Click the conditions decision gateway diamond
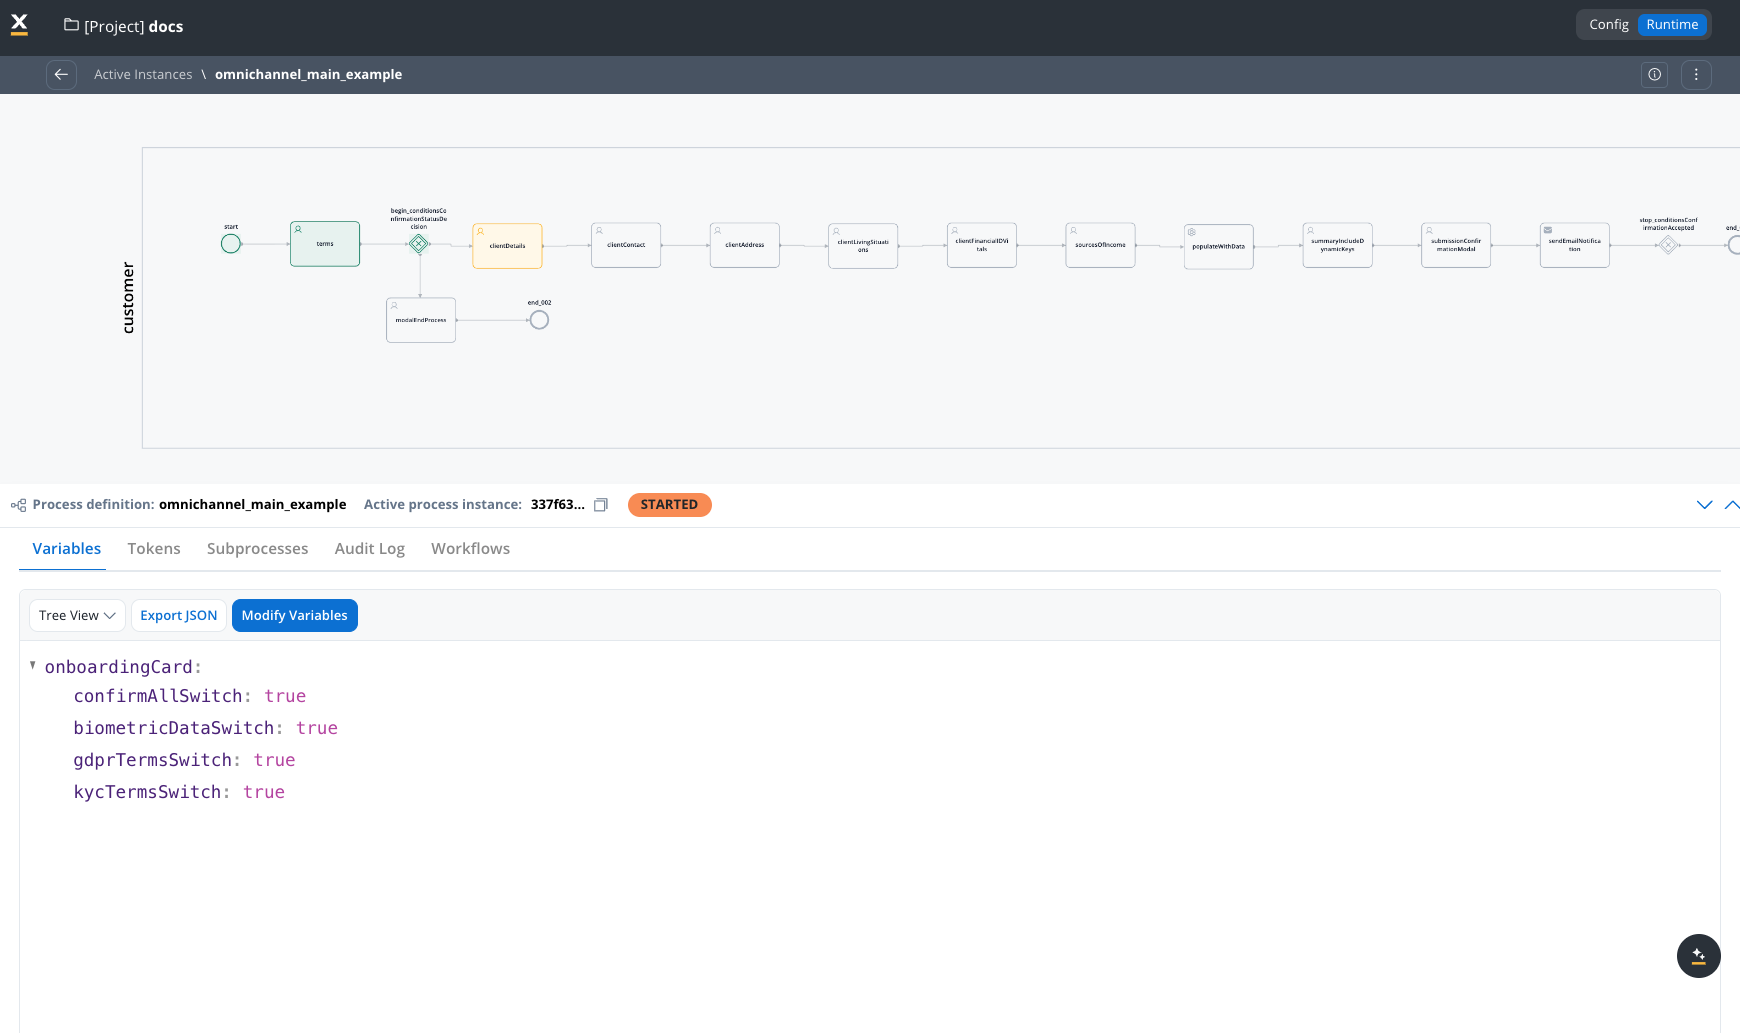This screenshot has width=1740, height=1033. (419, 244)
